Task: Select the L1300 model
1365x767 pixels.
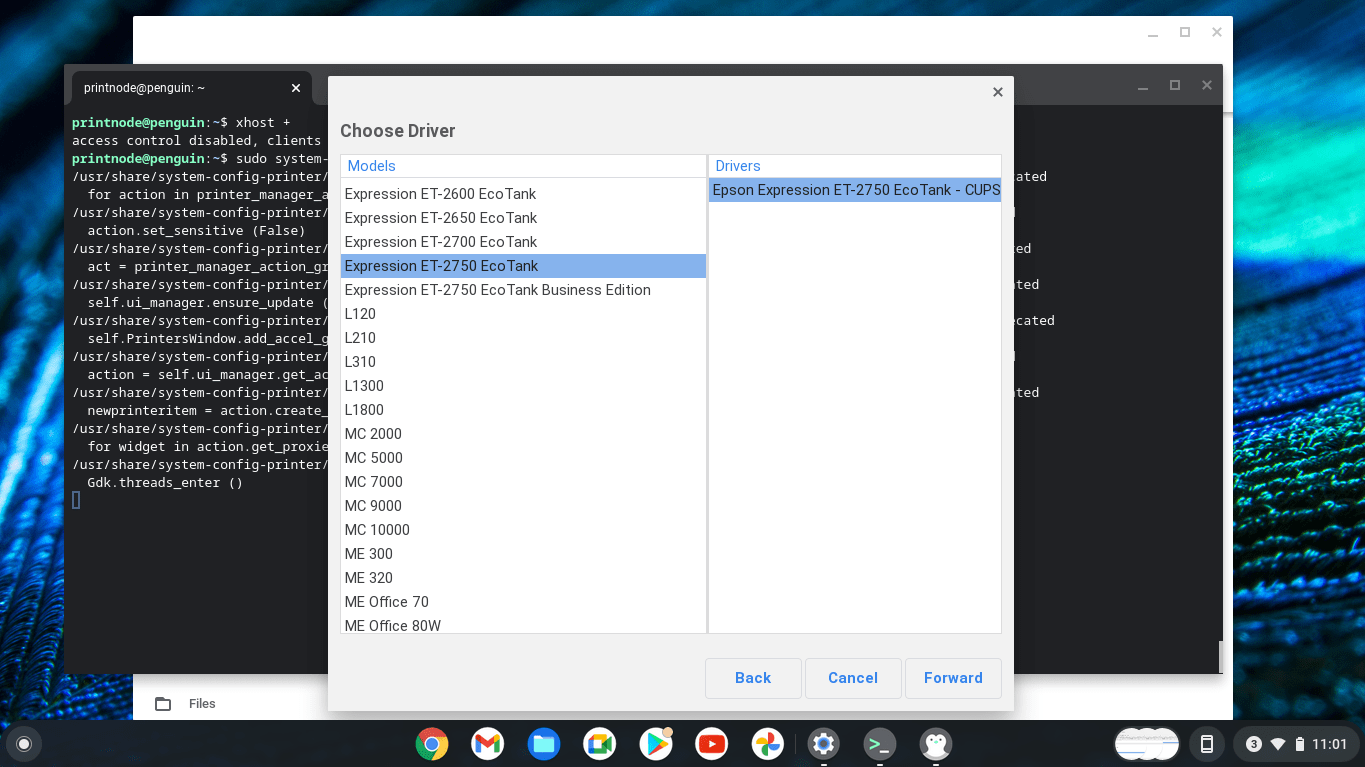Action: coord(524,386)
